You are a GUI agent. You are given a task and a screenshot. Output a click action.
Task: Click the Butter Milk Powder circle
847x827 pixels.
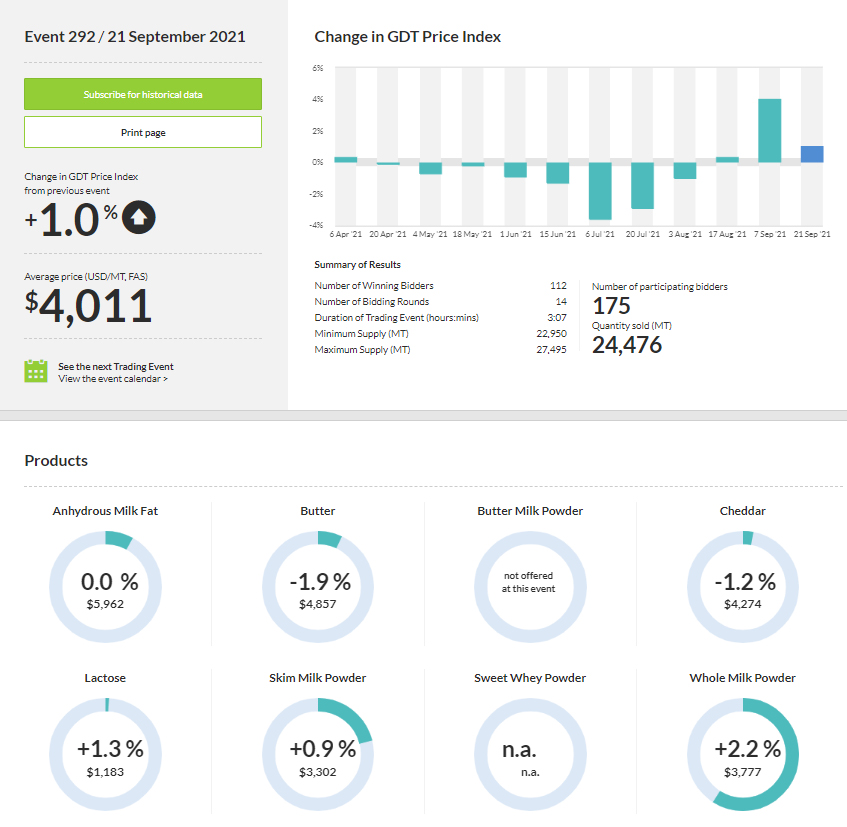(x=530, y=587)
